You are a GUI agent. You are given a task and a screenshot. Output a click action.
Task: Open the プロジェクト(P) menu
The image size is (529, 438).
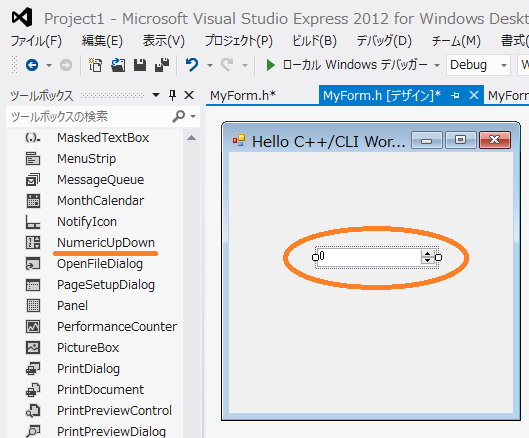click(x=239, y=41)
